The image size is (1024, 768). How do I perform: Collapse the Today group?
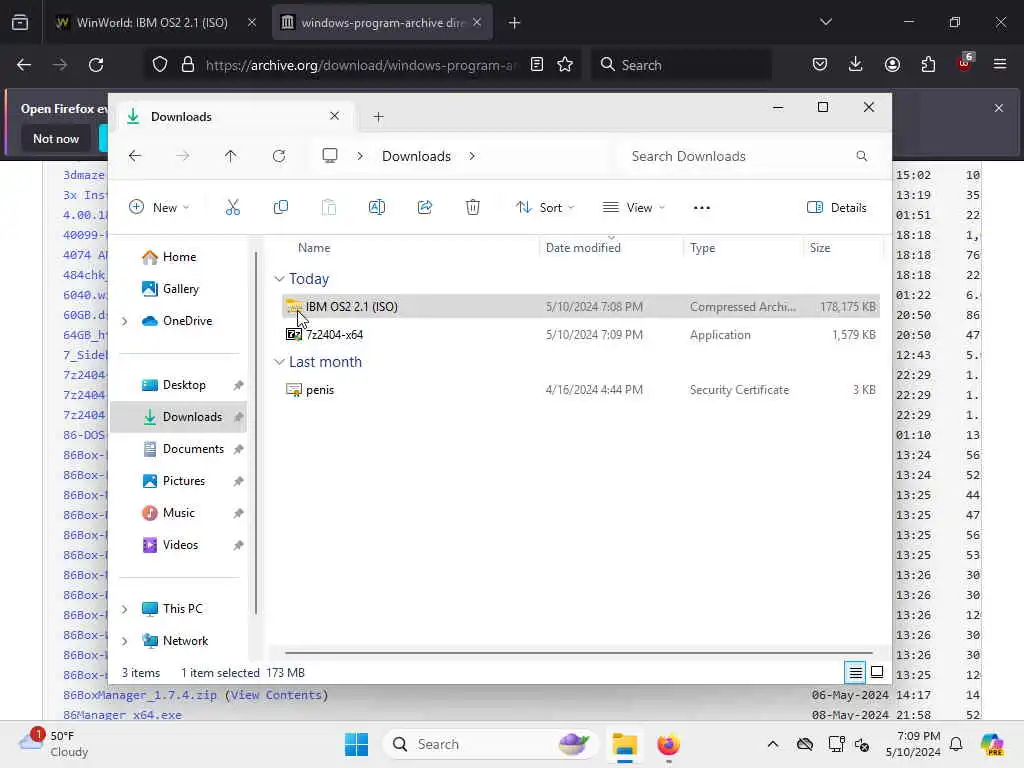pos(279,279)
